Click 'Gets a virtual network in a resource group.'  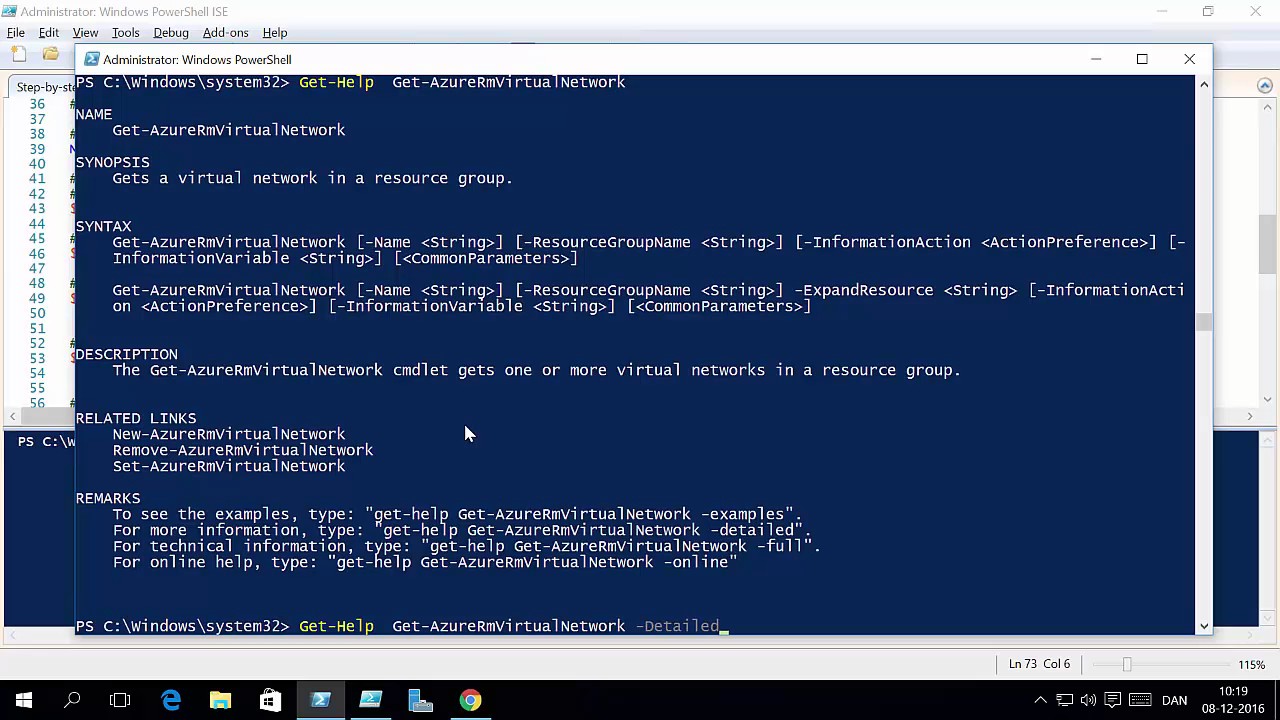pos(312,178)
